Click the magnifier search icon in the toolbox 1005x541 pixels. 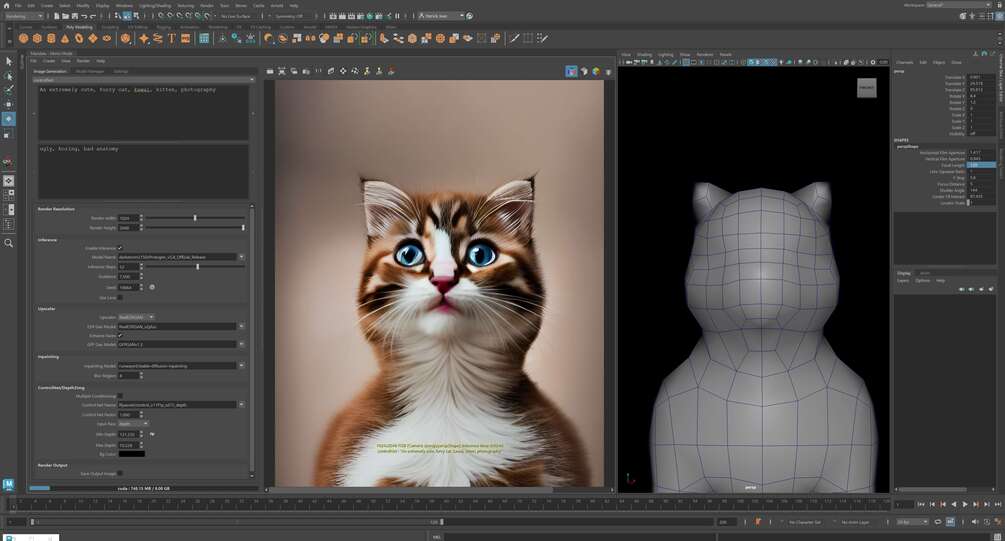pos(8,243)
